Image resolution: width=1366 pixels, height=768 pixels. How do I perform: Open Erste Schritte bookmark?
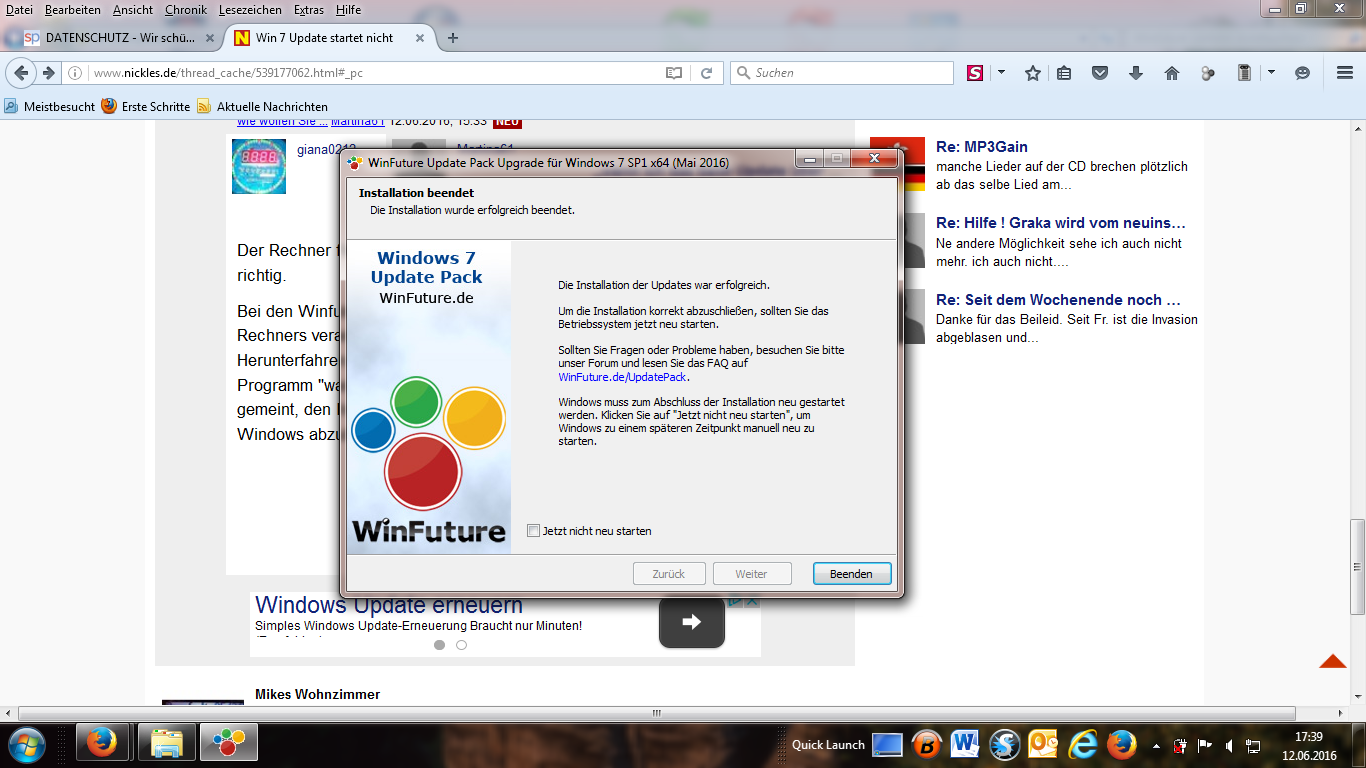pos(146,106)
